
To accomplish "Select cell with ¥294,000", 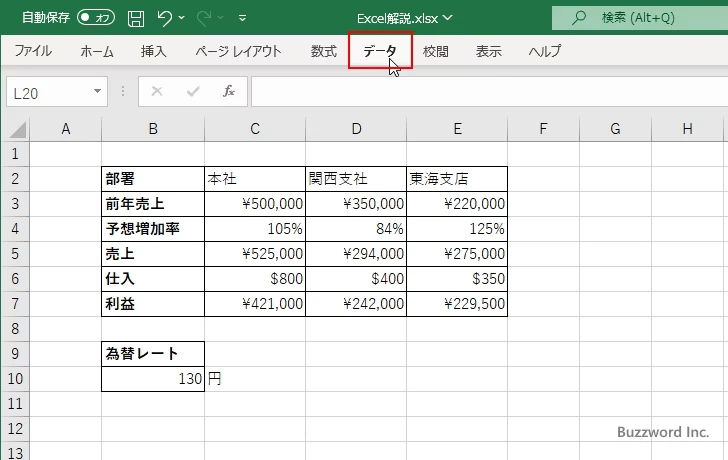I will (356, 254).
